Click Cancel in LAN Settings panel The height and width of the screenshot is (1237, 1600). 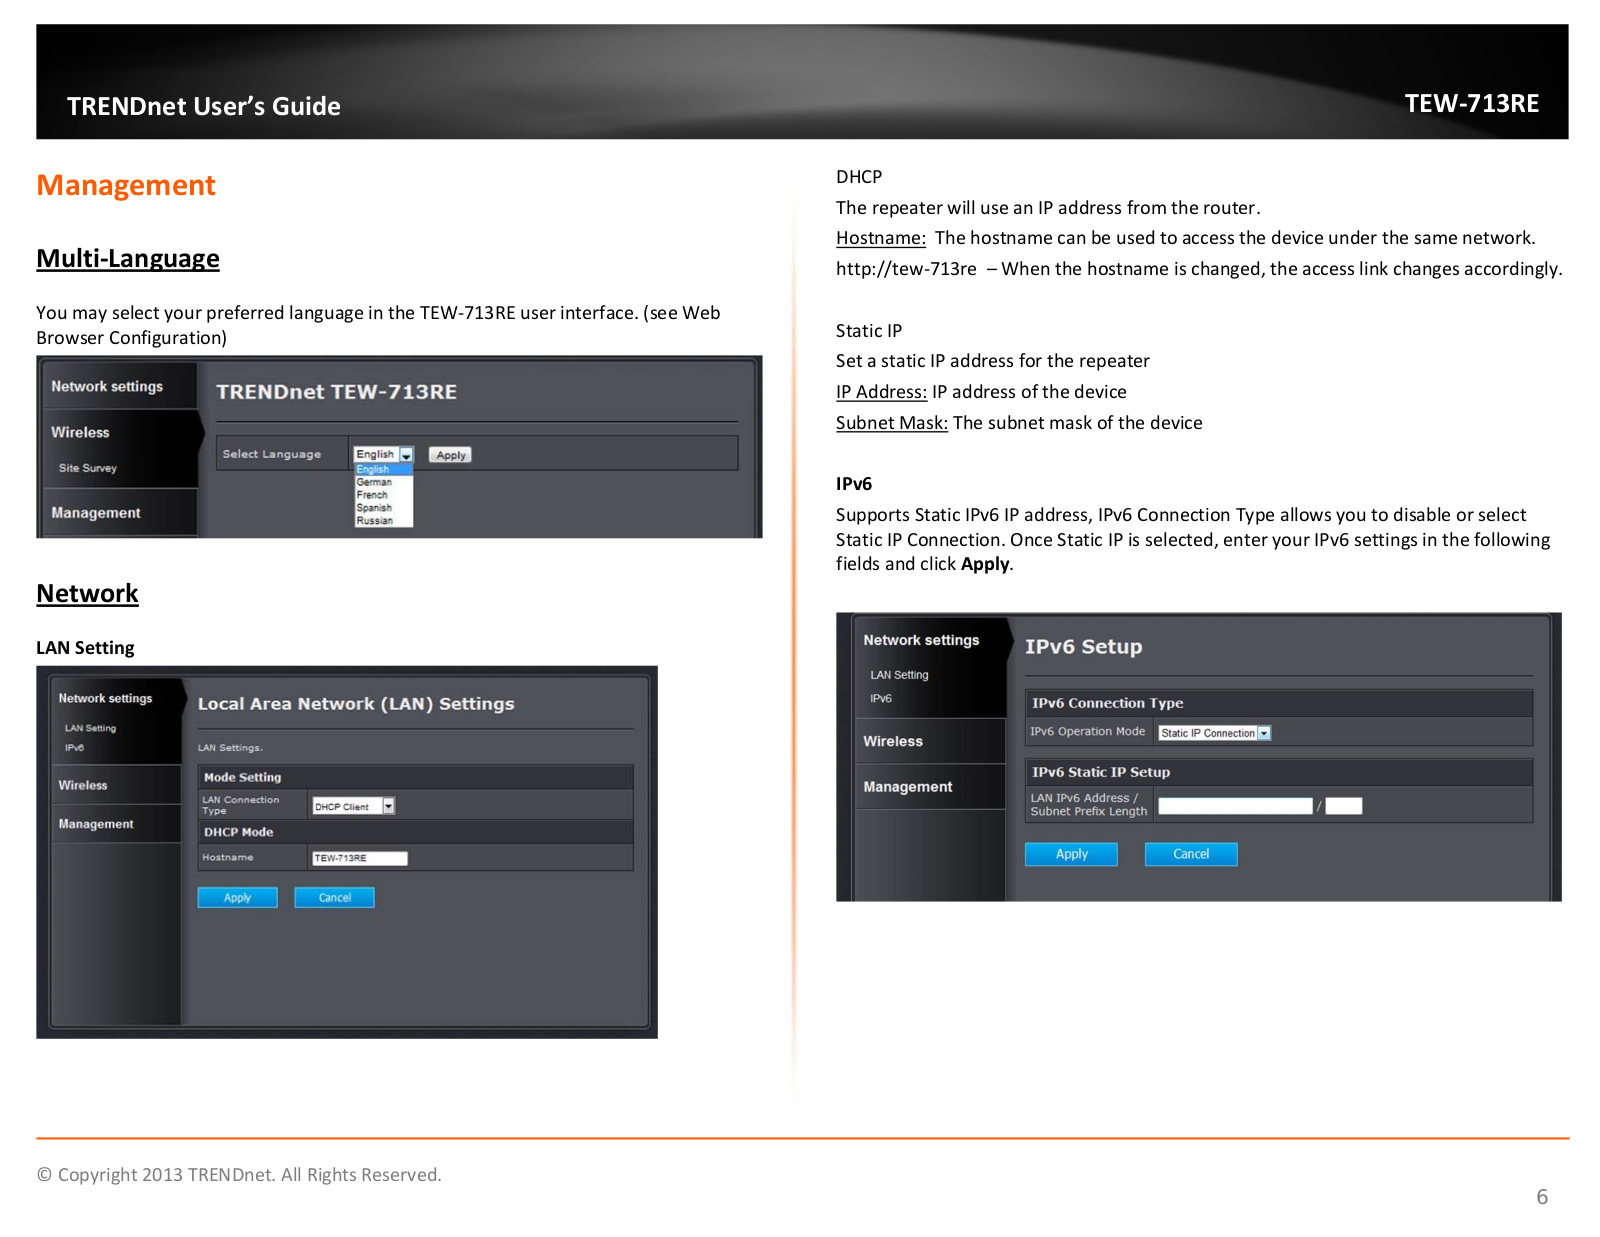(x=334, y=897)
